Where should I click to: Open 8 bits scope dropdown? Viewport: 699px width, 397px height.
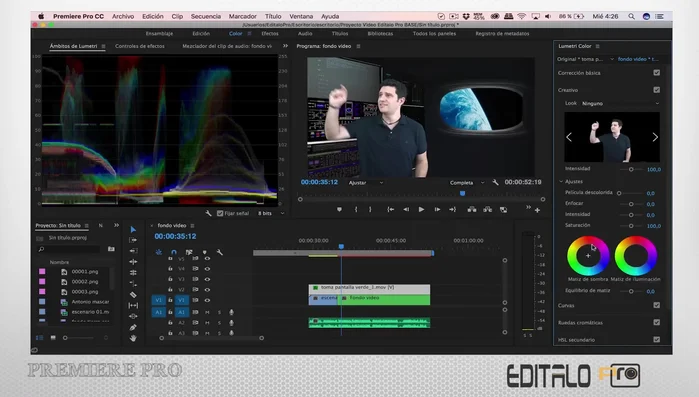click(271, 213)
